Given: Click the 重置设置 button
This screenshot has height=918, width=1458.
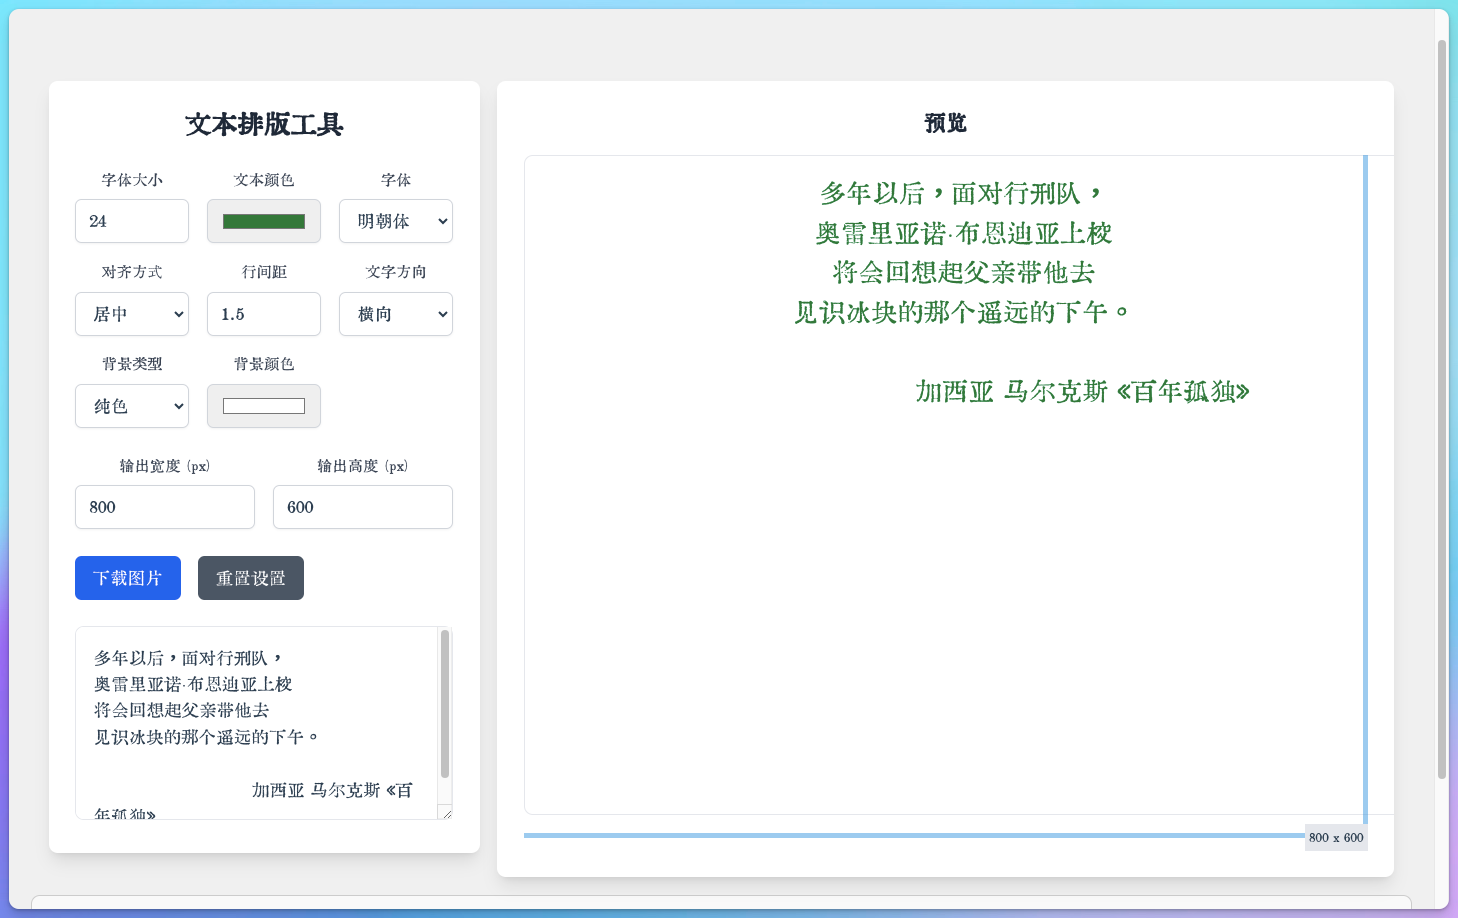Looking at the screenshot, I should pyautogui.click(x=251, y=578).
